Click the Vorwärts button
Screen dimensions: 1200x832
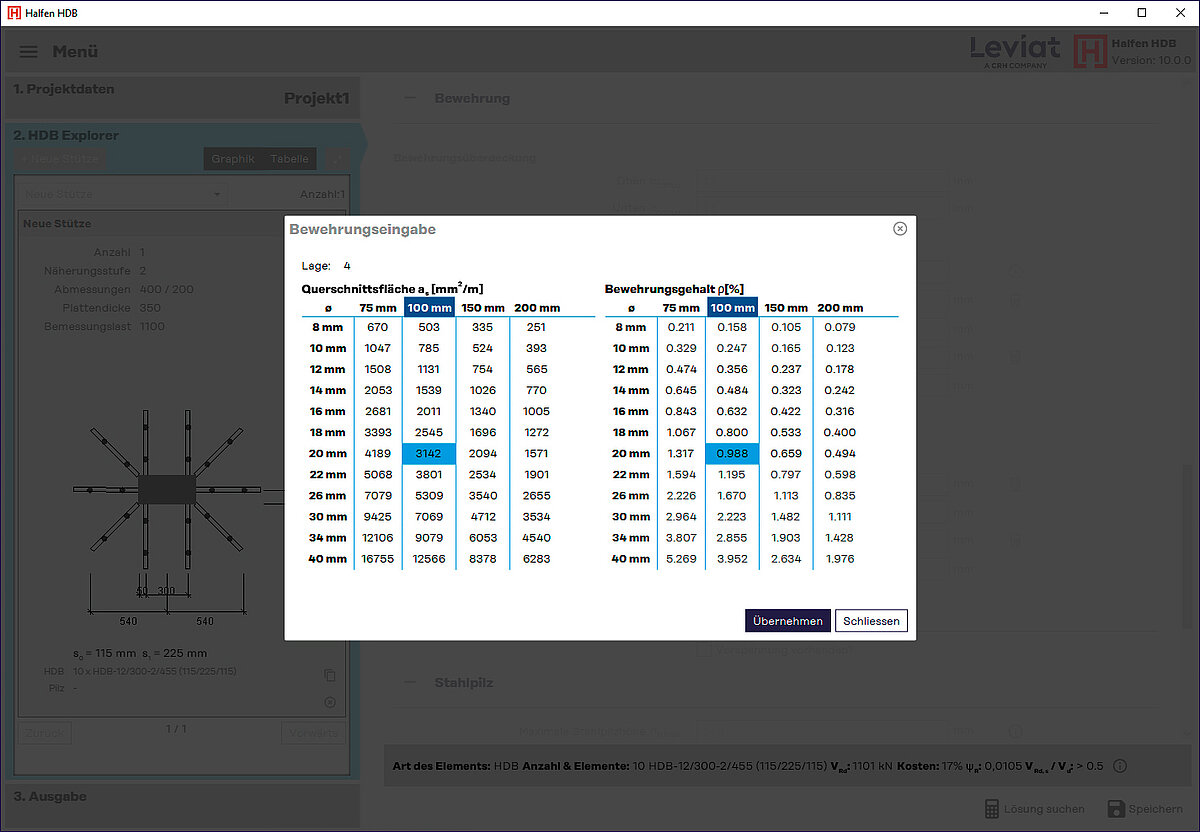312,733
